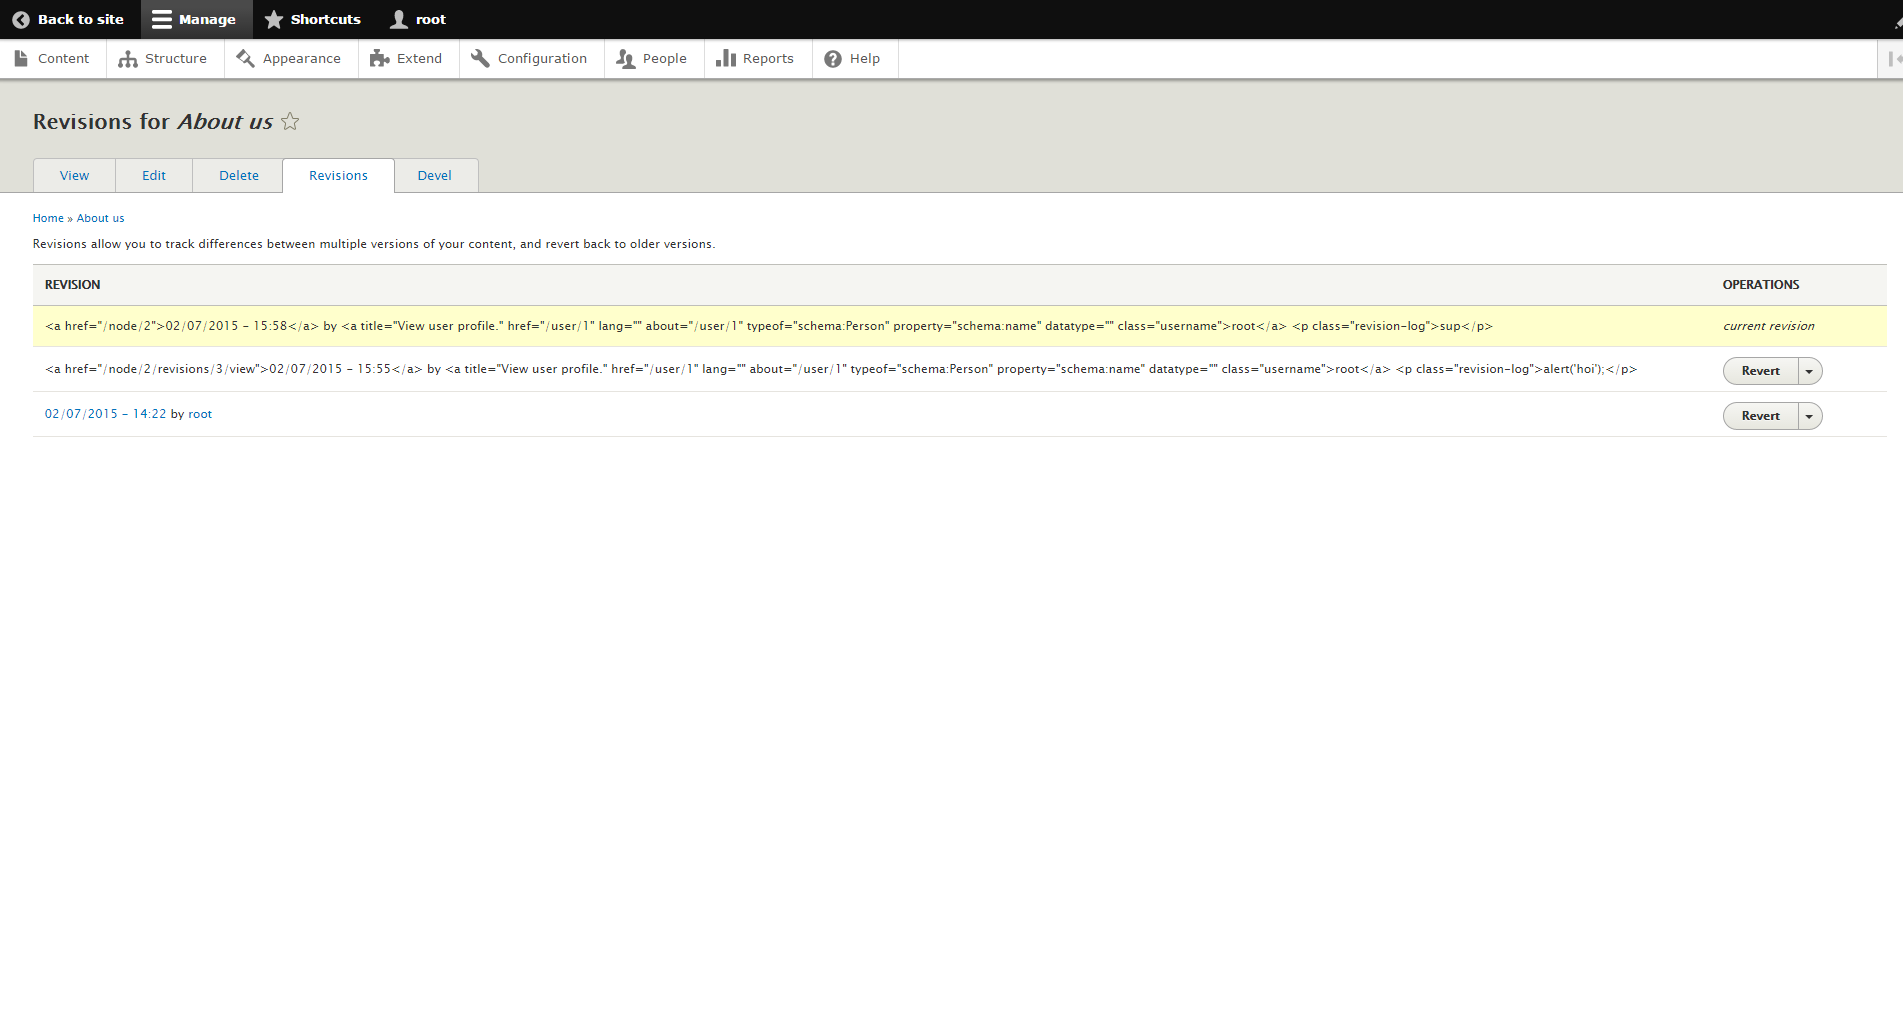Screen dimensions: 1903x1015
Task: Toggle the bookmark star beside About us title
Action: [x=289, y=122]
